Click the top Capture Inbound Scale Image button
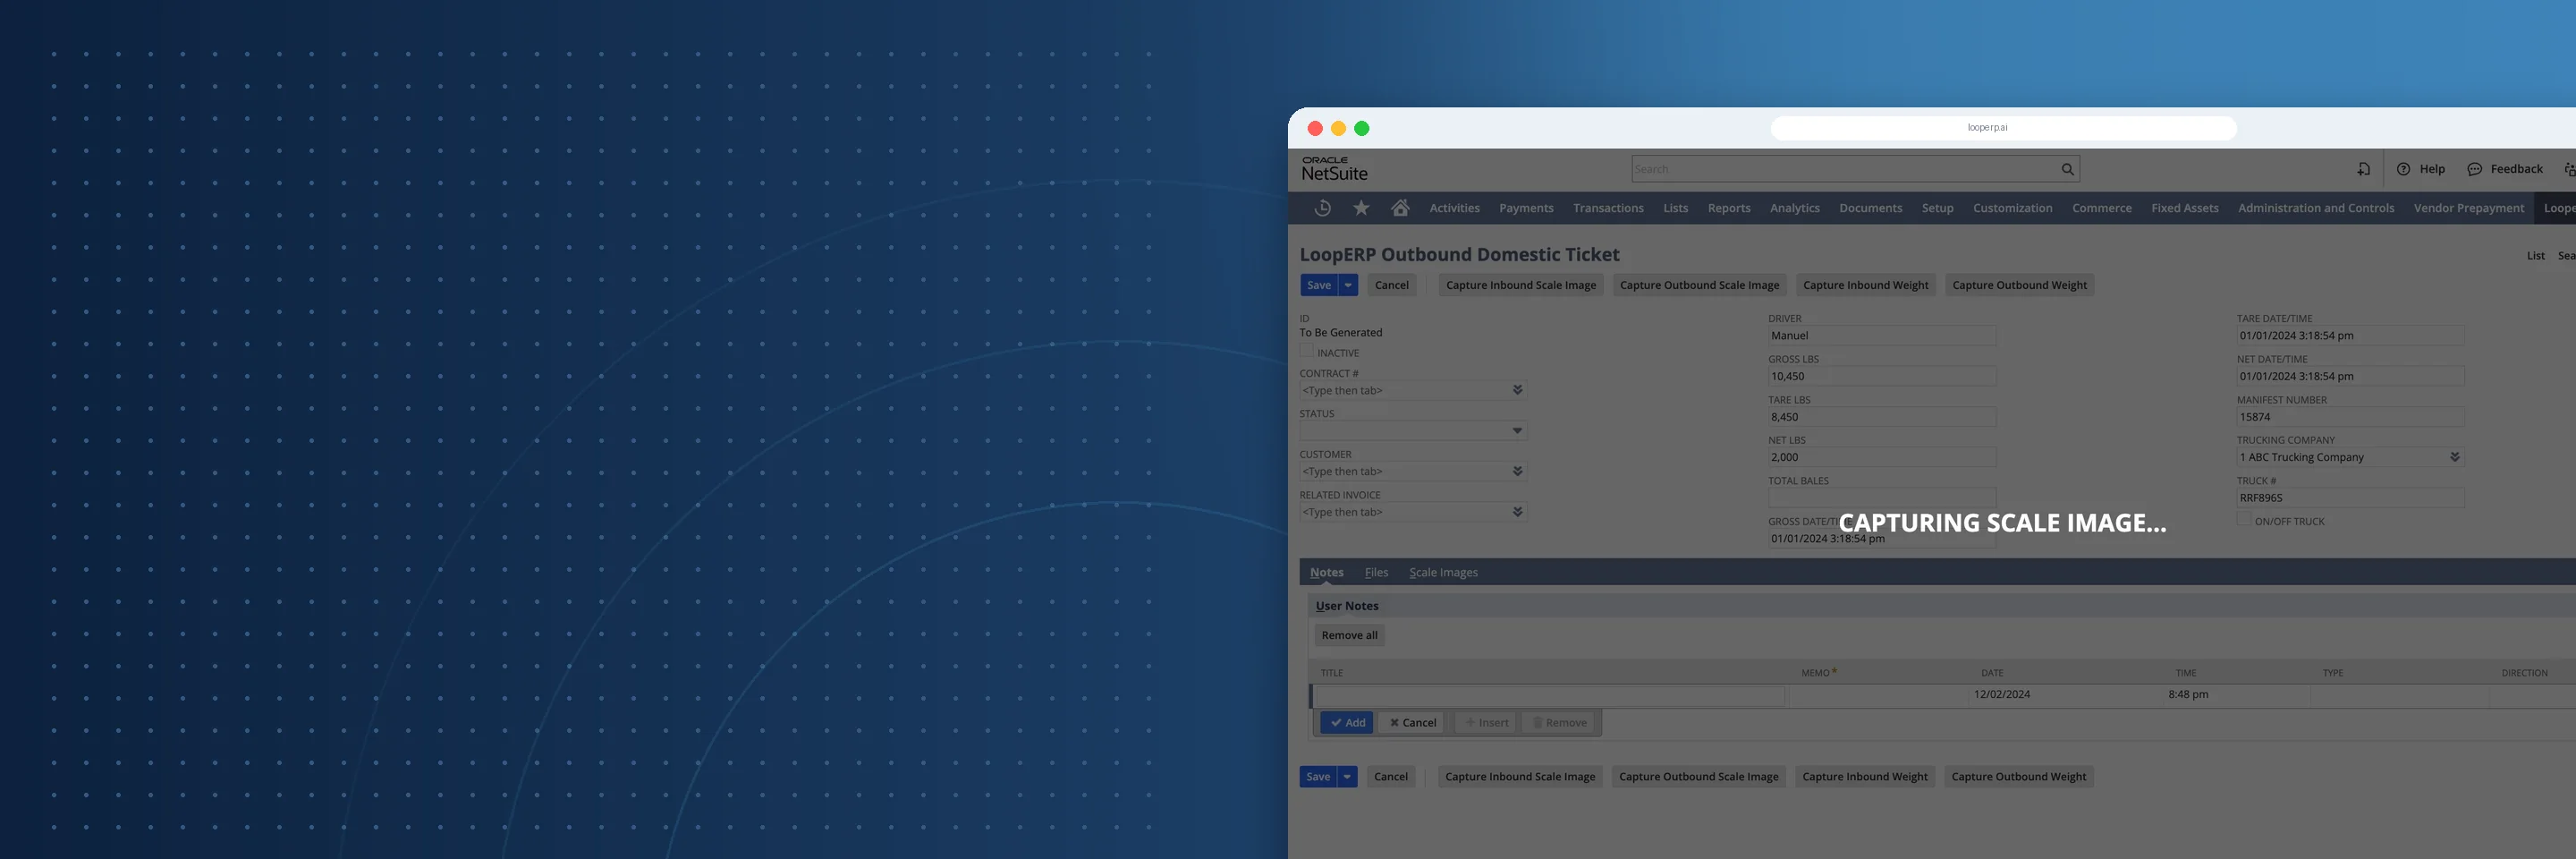2576x859 pixels. click(x=1521, y=285)
